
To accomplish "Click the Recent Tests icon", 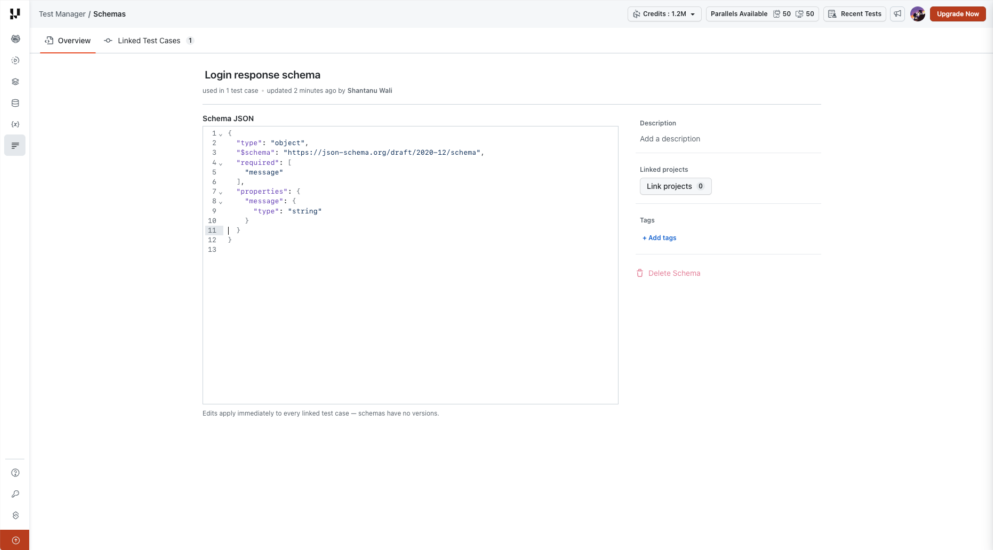I will click(x=832, y=14).
